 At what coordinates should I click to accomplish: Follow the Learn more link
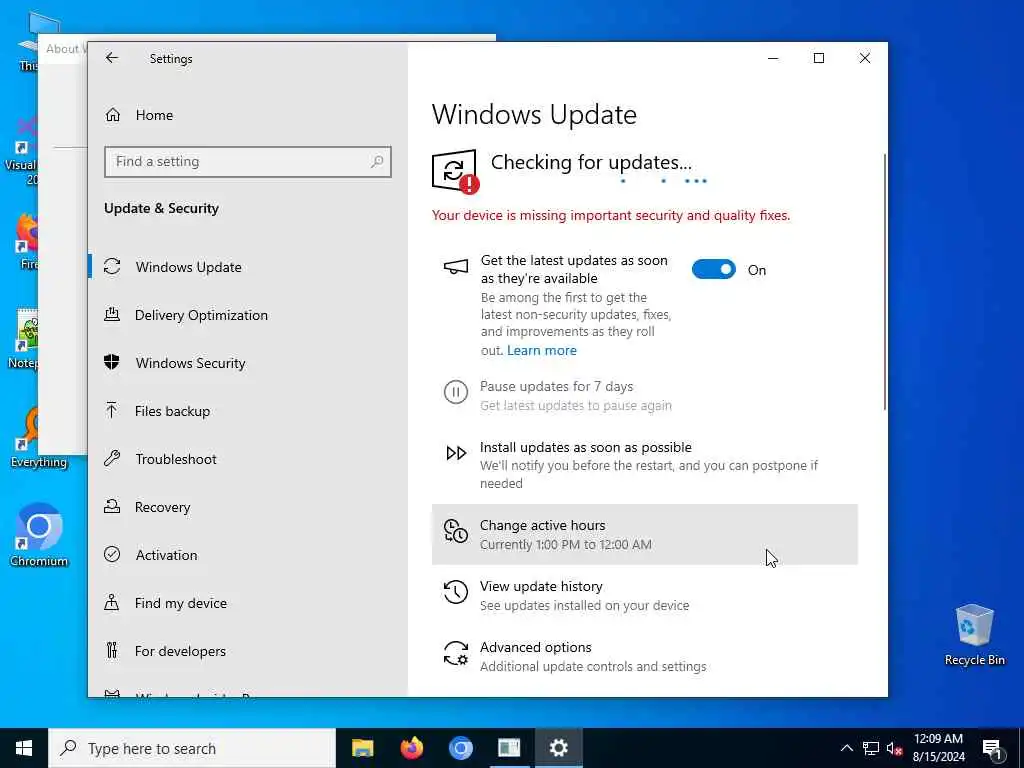tap(541, 351)
